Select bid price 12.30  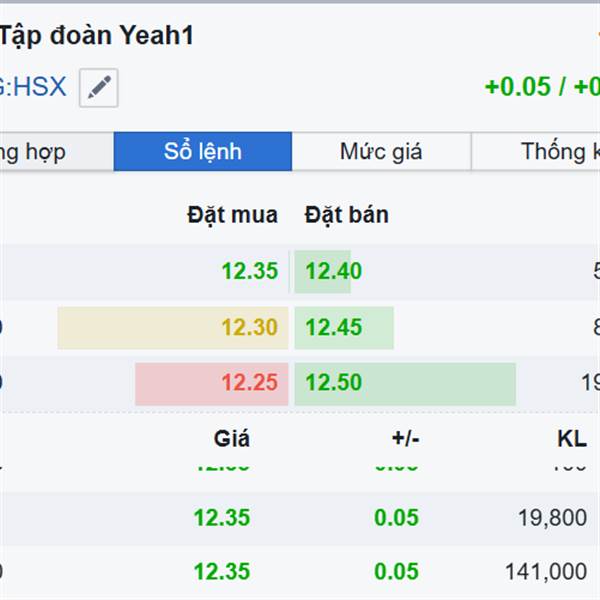click(x=250, y=327)
